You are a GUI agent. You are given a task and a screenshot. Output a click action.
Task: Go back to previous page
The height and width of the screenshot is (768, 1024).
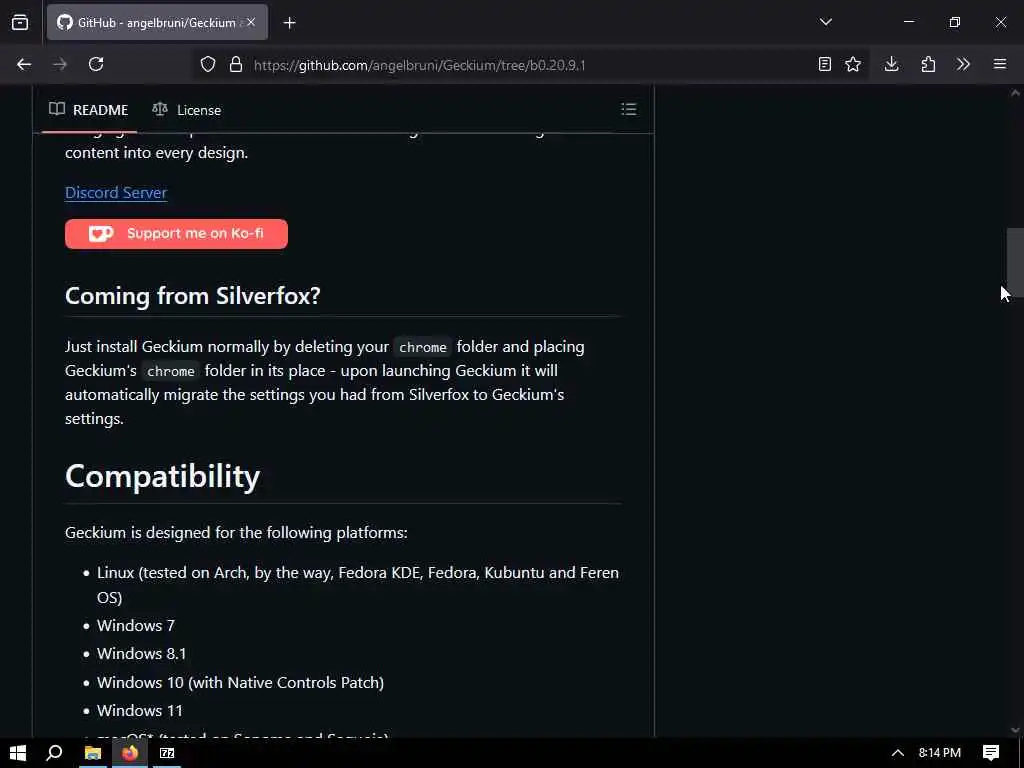click(x=24, y=64)
